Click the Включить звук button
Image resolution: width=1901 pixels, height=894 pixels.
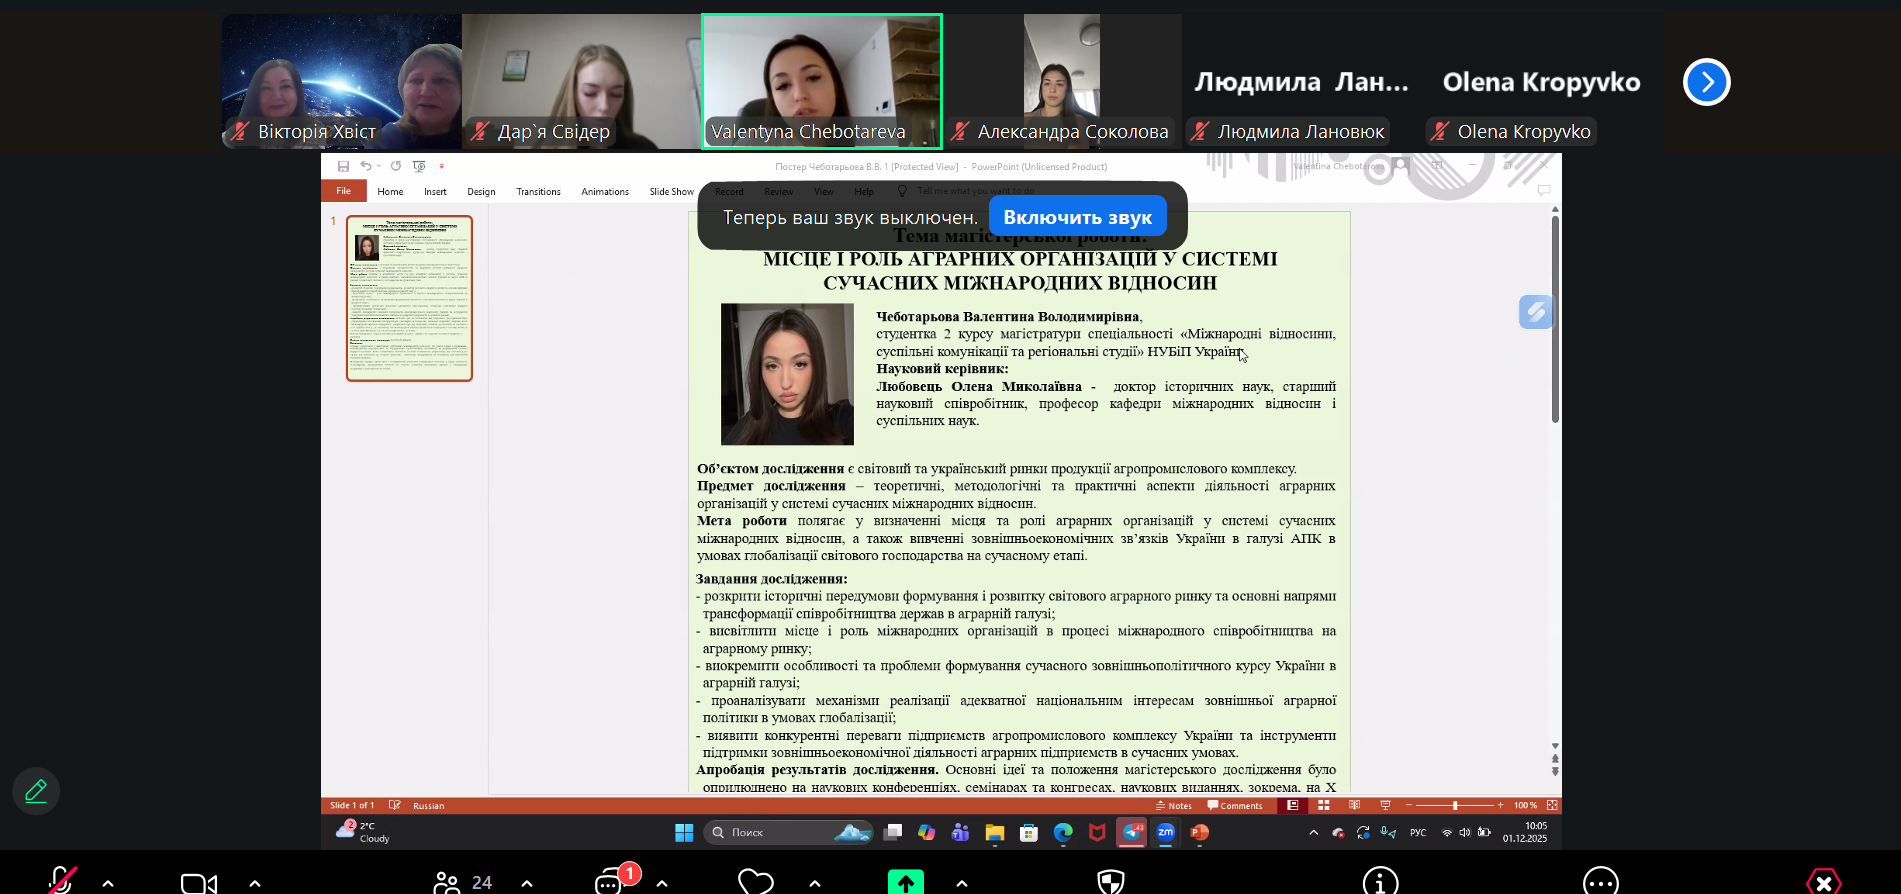pos(1077,217)
